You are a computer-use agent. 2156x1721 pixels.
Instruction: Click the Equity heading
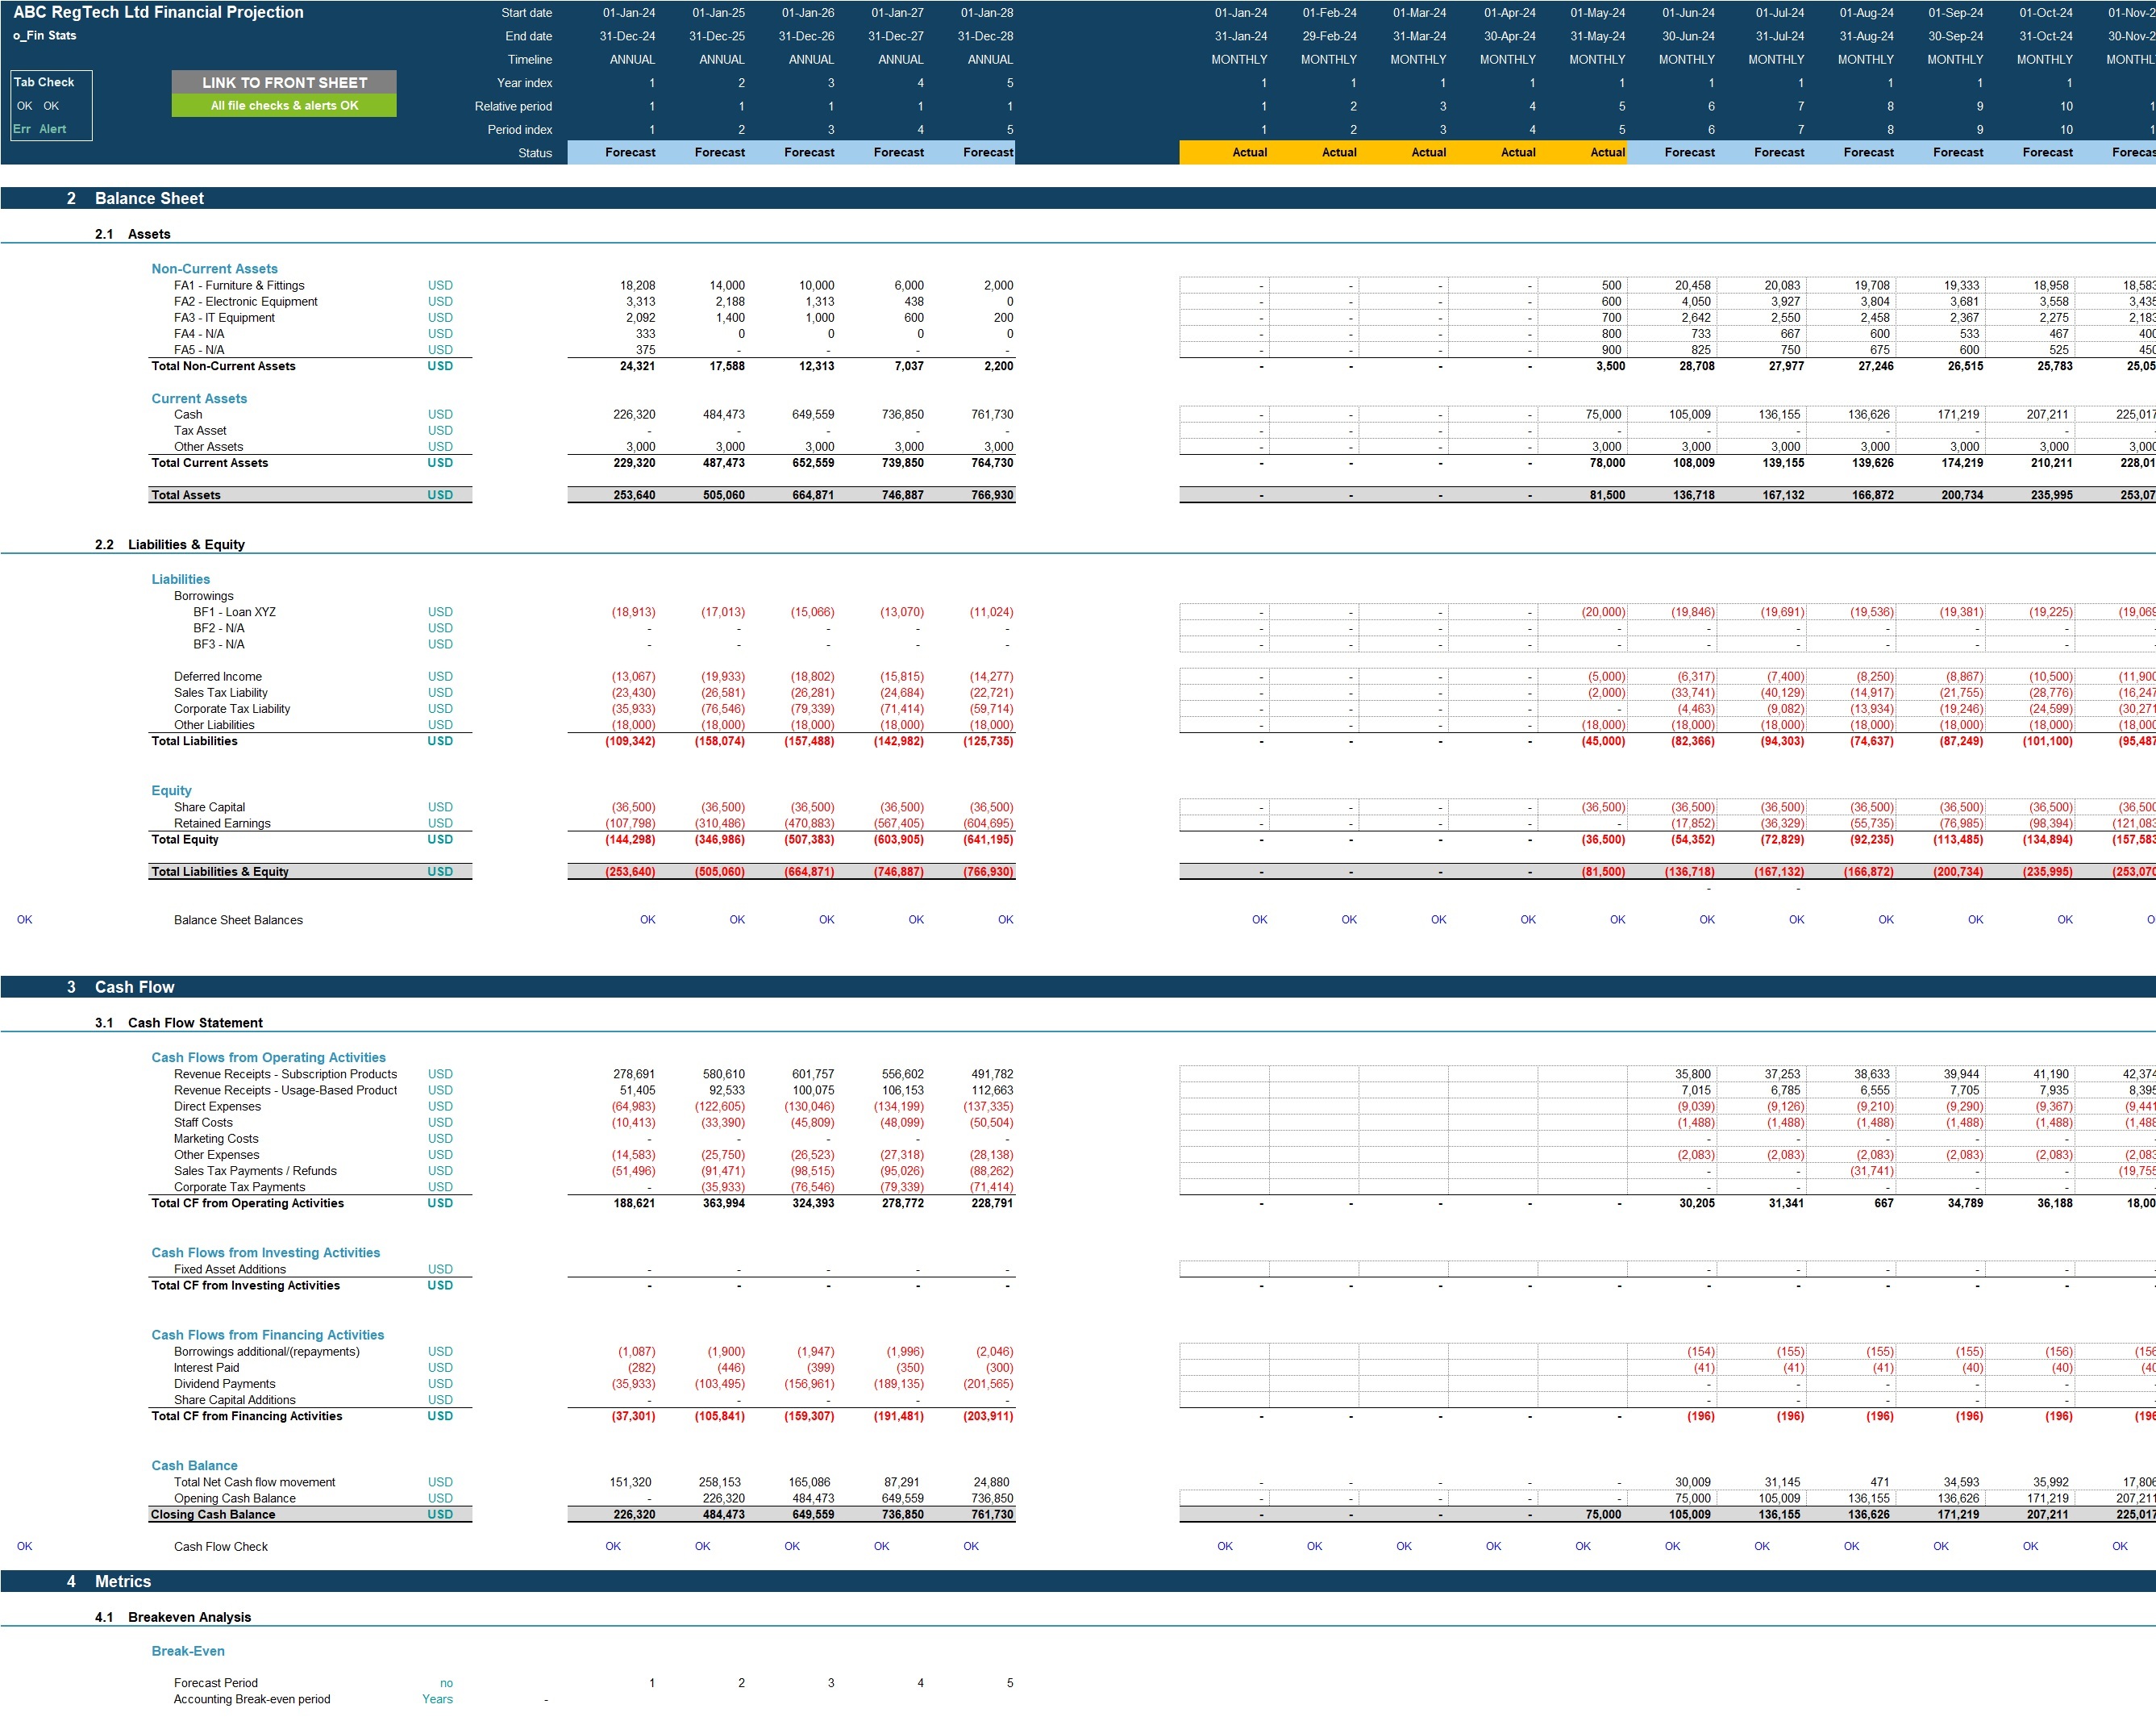tap(171, 790)
